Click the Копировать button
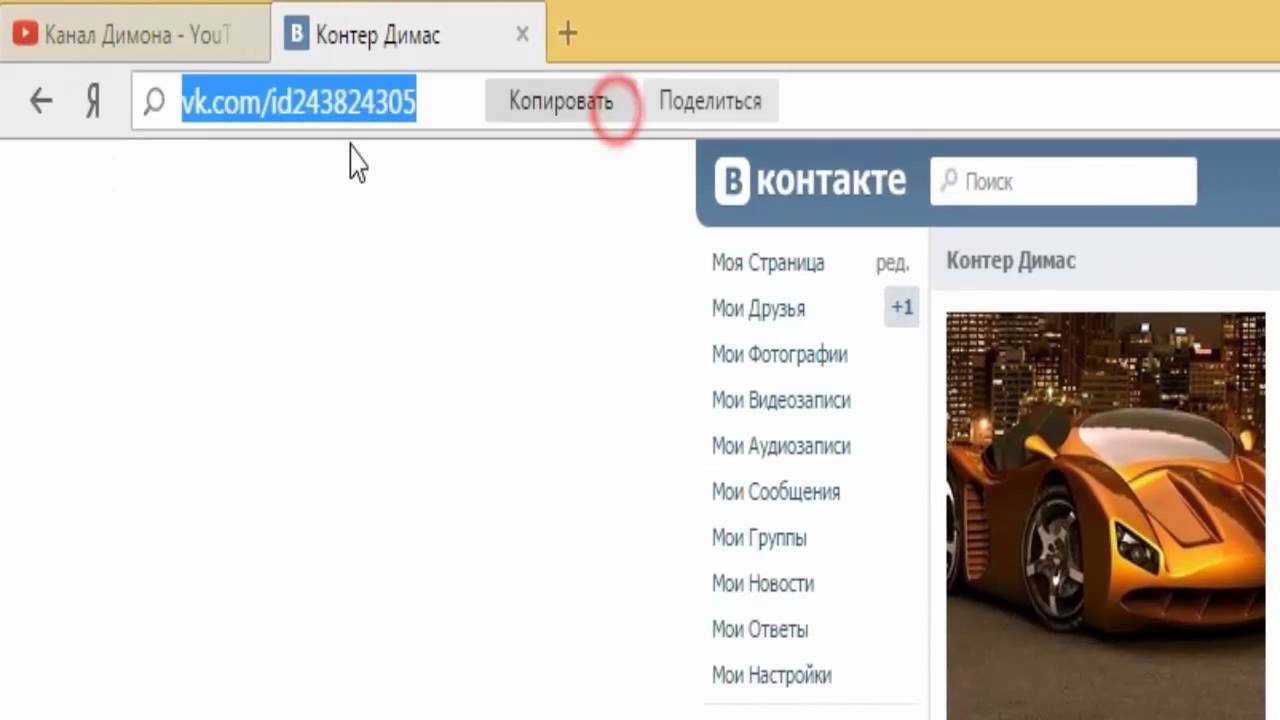The width and height of the screenshot is (1280, 720). pyautogui.click(x=561, y=101)
